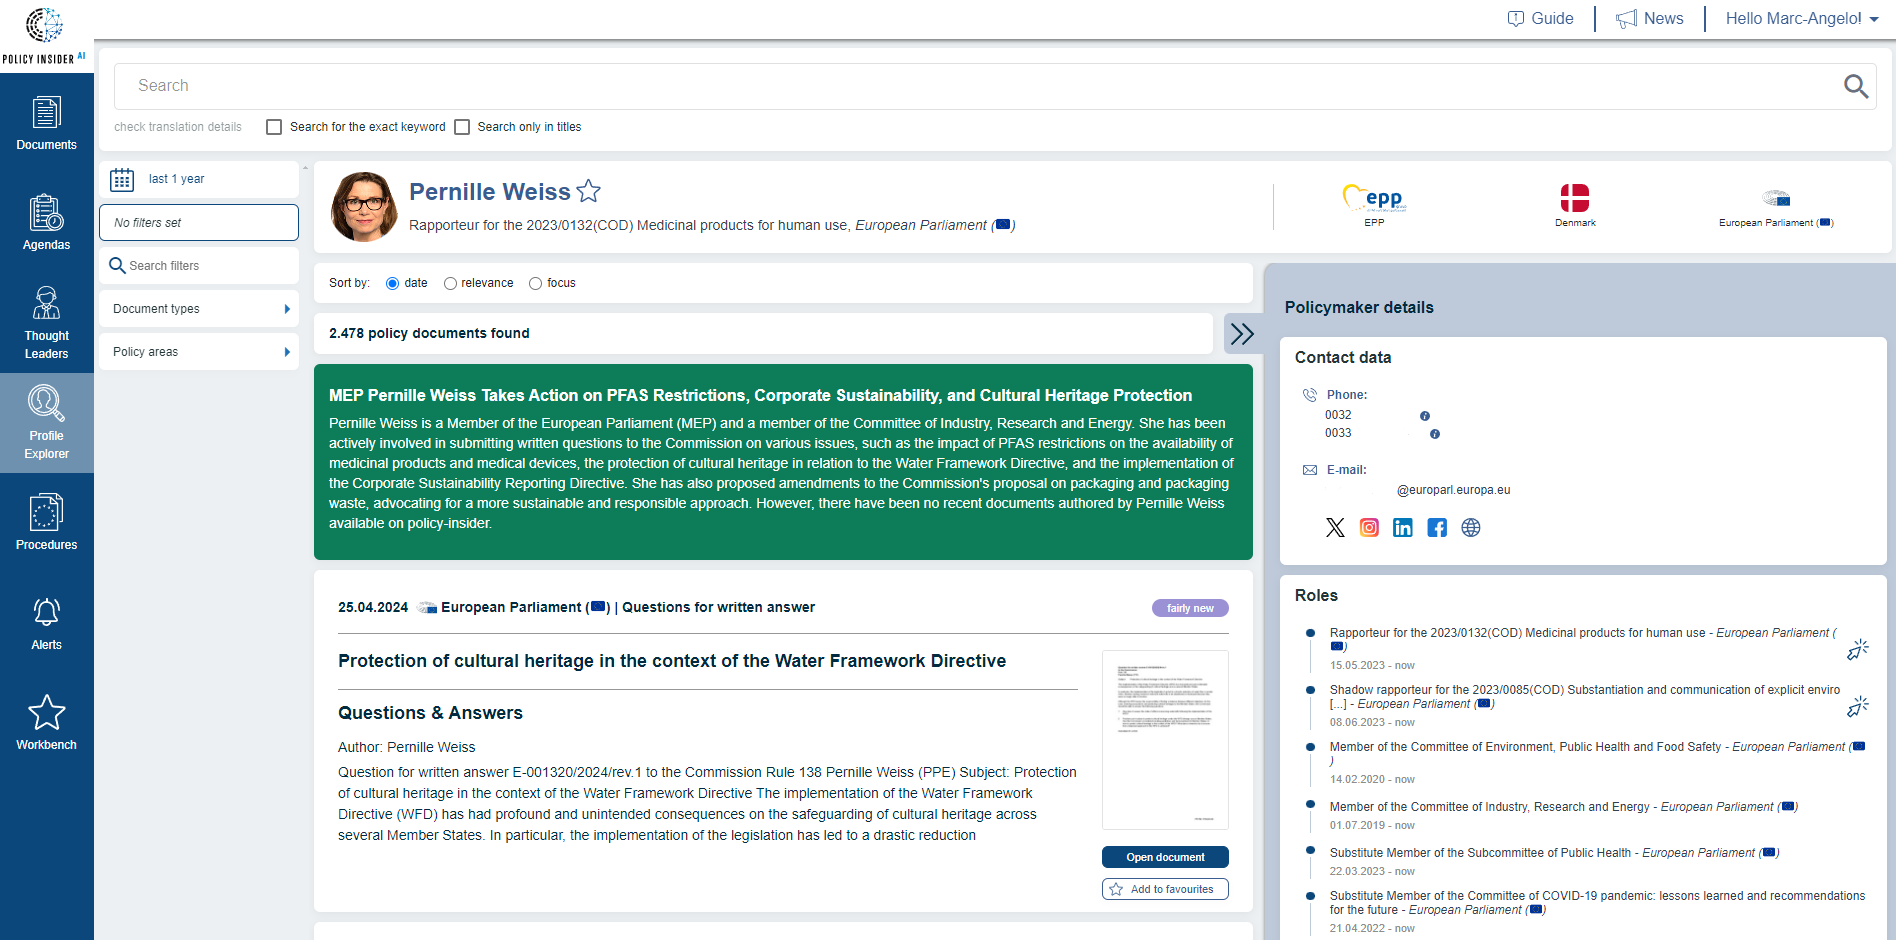Open the calendar date range icon
This screenshot has width=1896, height=940.
pyautogui.click(x=122, y=180)
